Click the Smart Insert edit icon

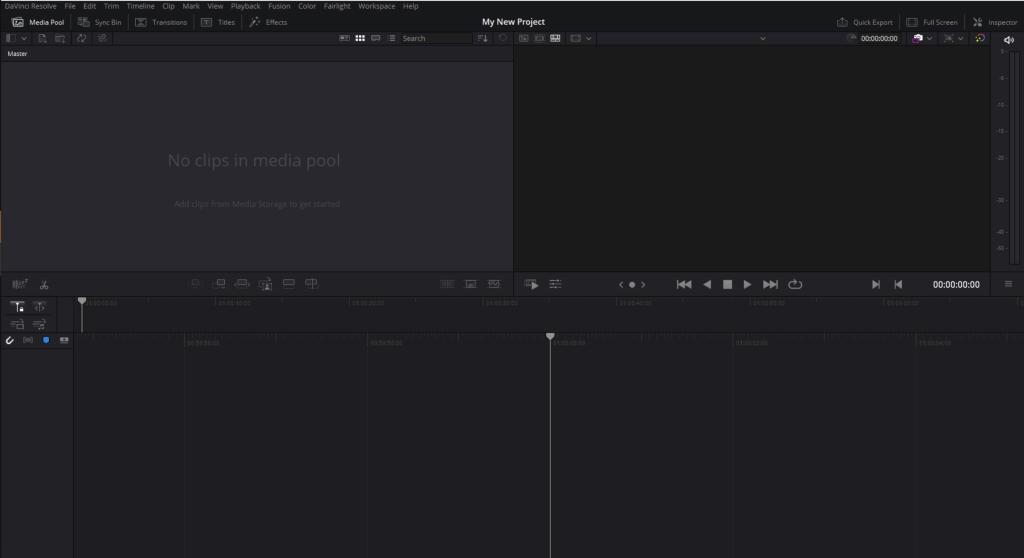point(195,284)
